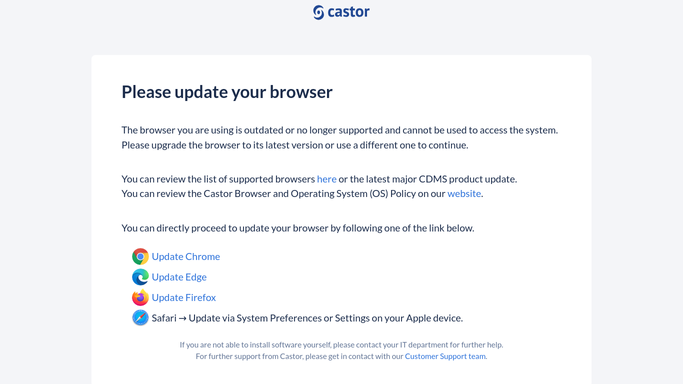The height and width of the screenshot is (384, 683).
Task: Click the outdated browser warning sentence
Action: pos(340,130)
